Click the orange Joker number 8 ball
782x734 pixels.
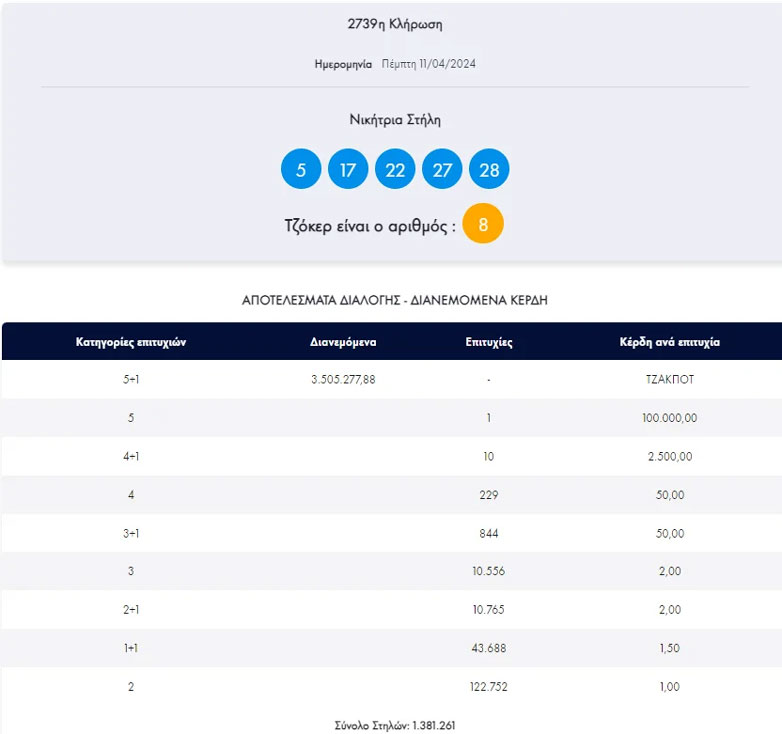483,225
